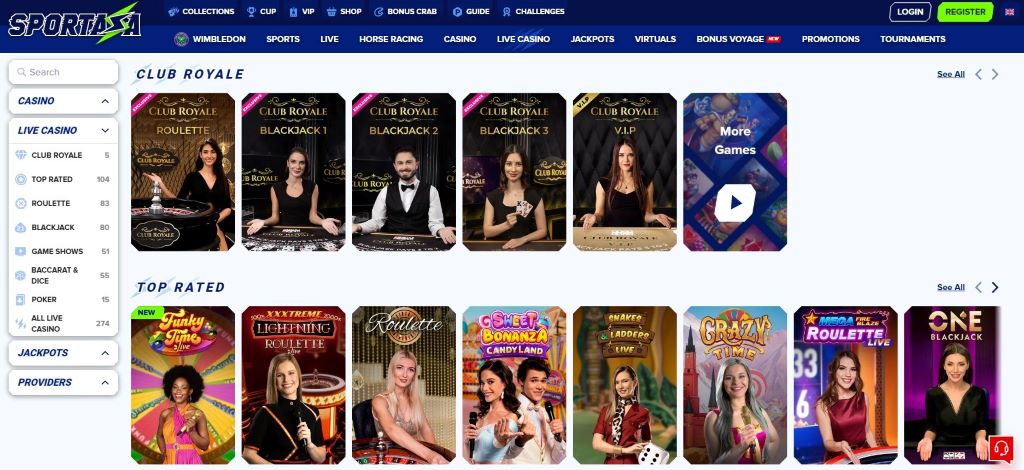This screenshot has height=470, width=1024.
Task: Focus the game Search field
Action: [63, 72]
